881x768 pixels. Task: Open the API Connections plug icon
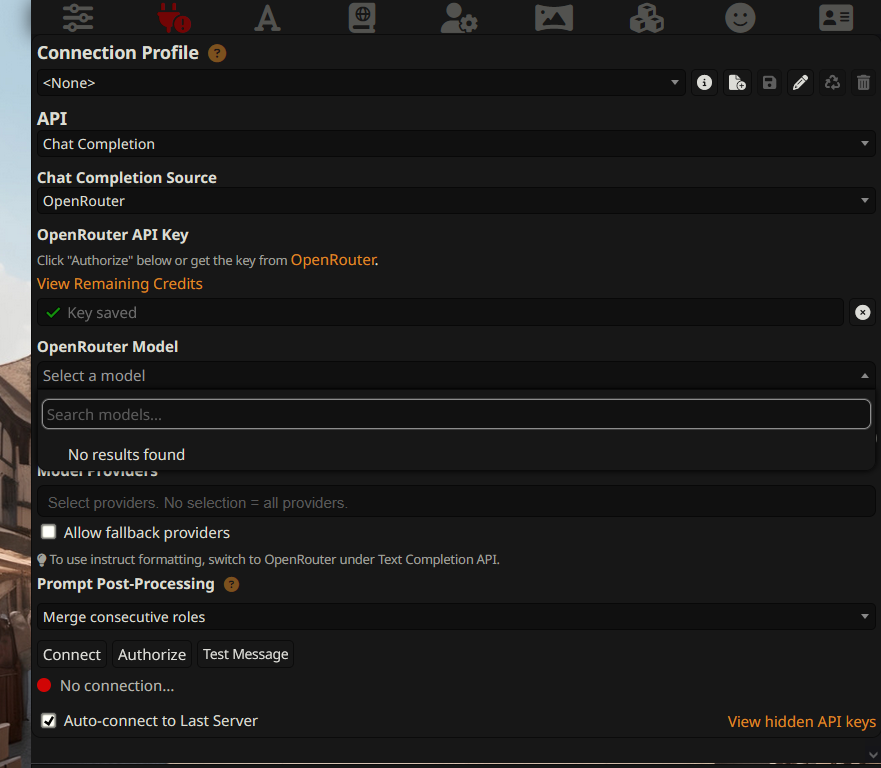point(174,17)
